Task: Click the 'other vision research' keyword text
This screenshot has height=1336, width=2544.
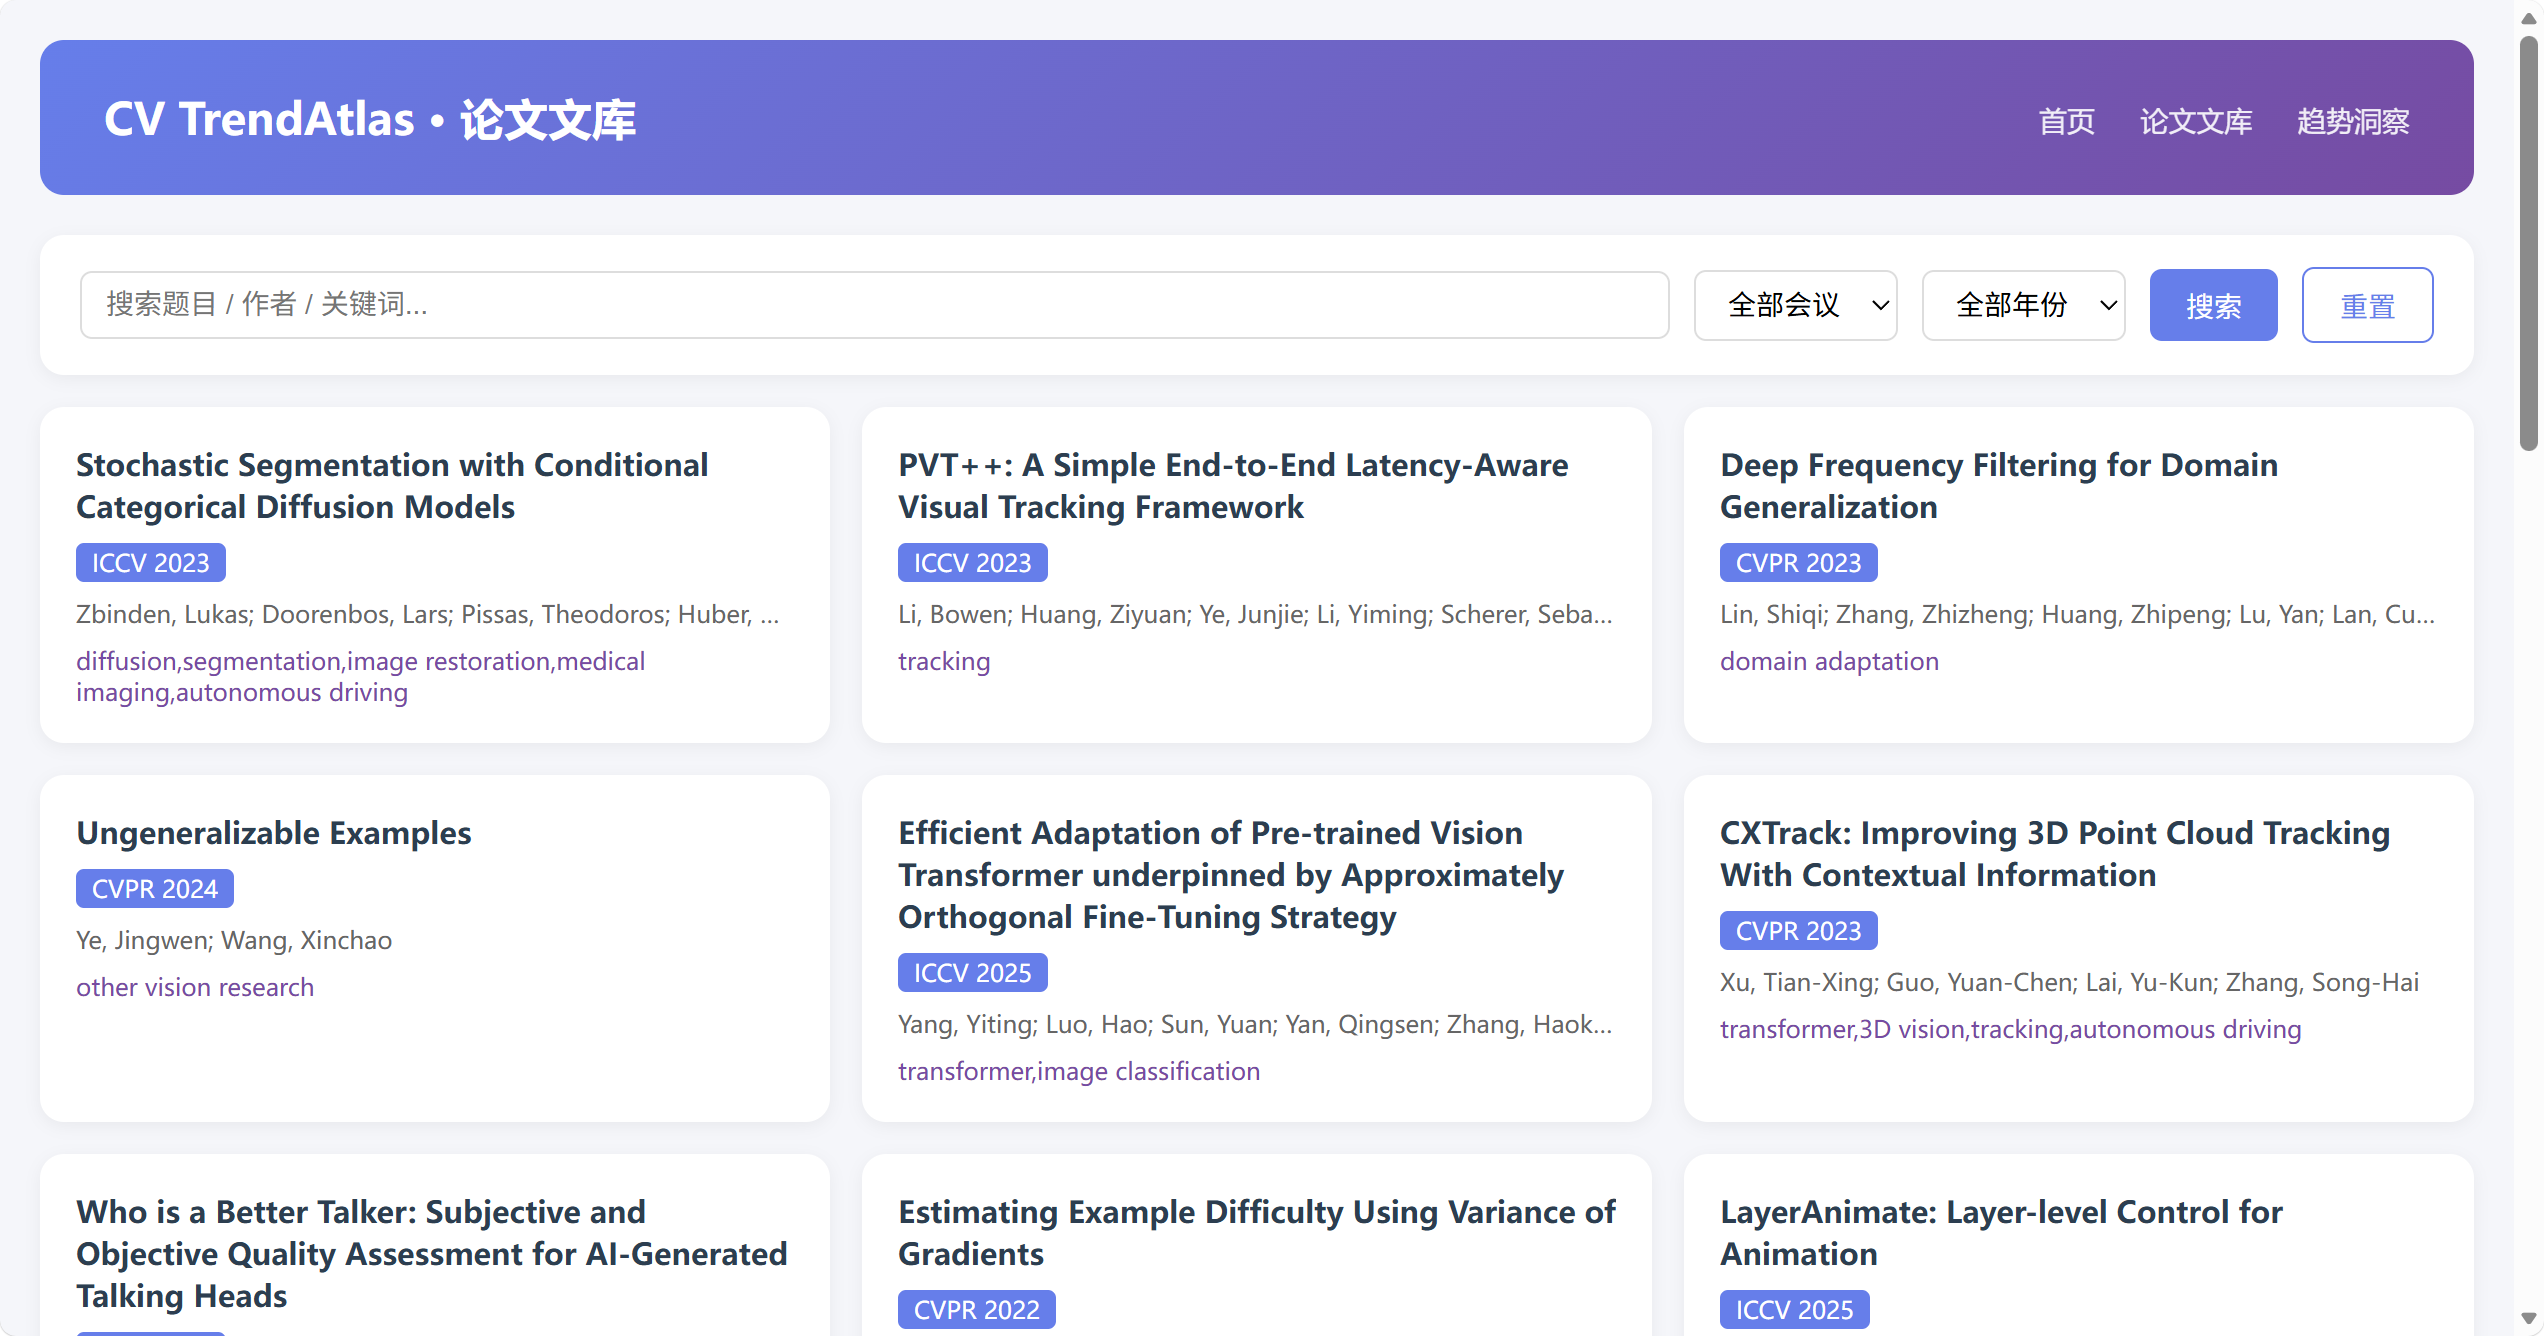Action: click(x=195, y=987)
